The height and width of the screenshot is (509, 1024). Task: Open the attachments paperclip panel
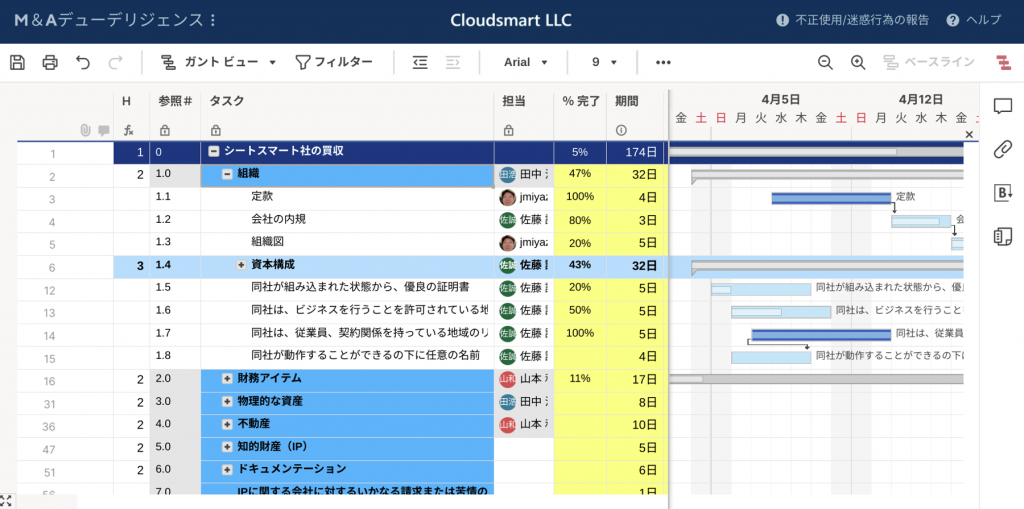1002,149
